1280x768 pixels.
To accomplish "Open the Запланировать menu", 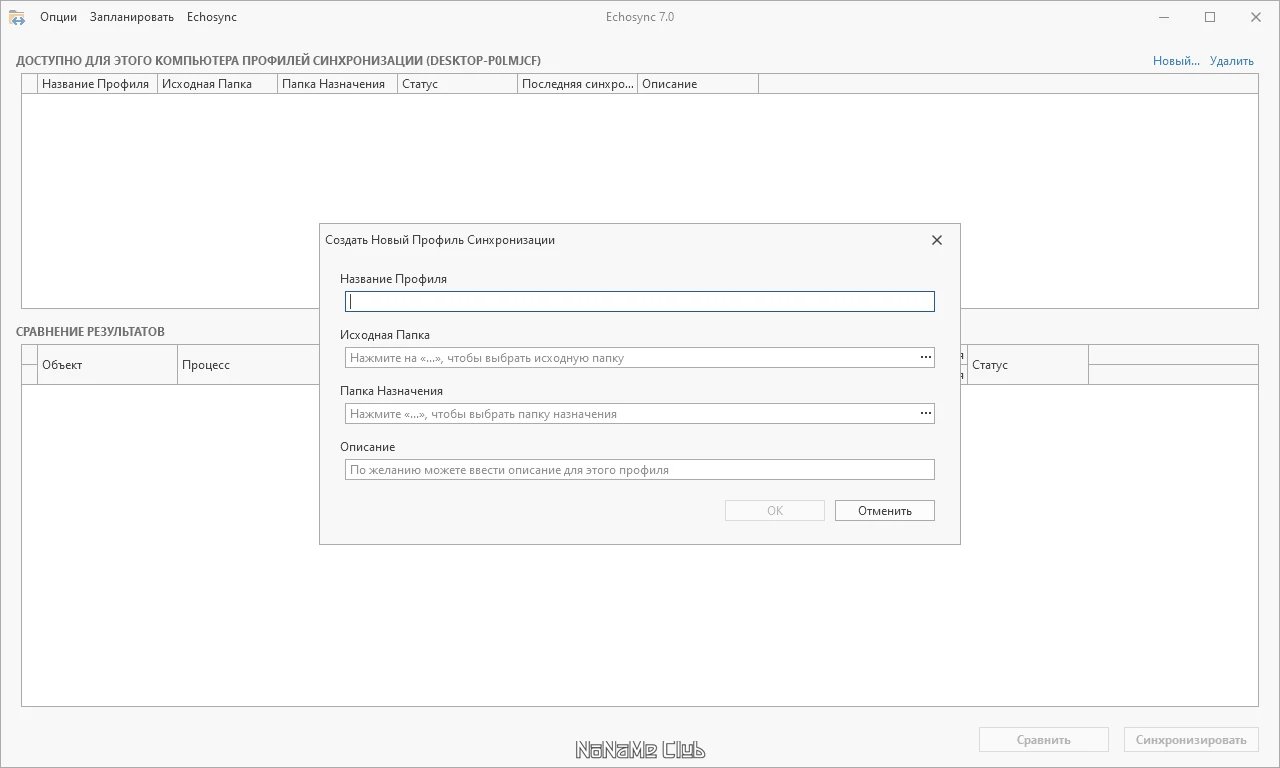I will click(131, 17).
